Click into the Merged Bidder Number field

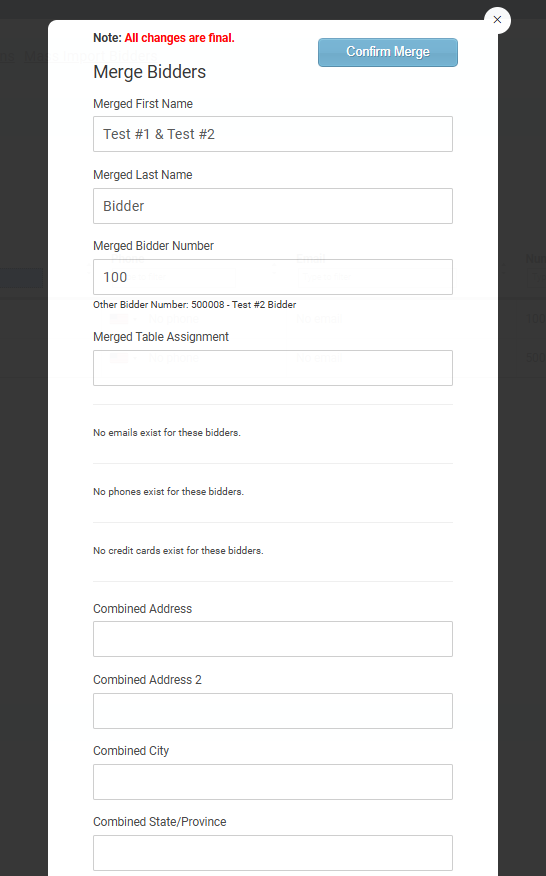click(x=273, y=277)
